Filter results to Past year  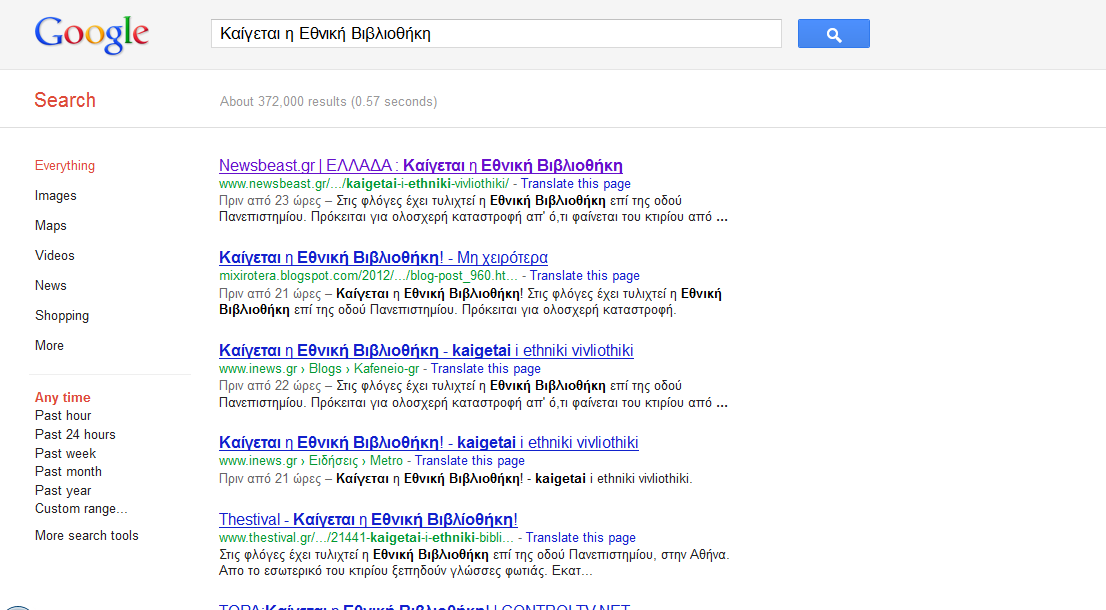[63, 490]
